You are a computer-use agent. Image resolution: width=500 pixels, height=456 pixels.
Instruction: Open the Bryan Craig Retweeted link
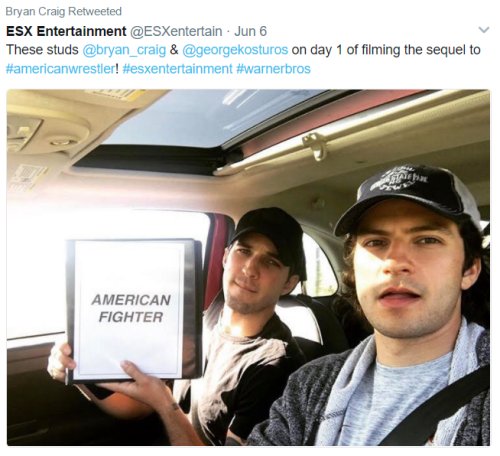(x=63, y=11)
